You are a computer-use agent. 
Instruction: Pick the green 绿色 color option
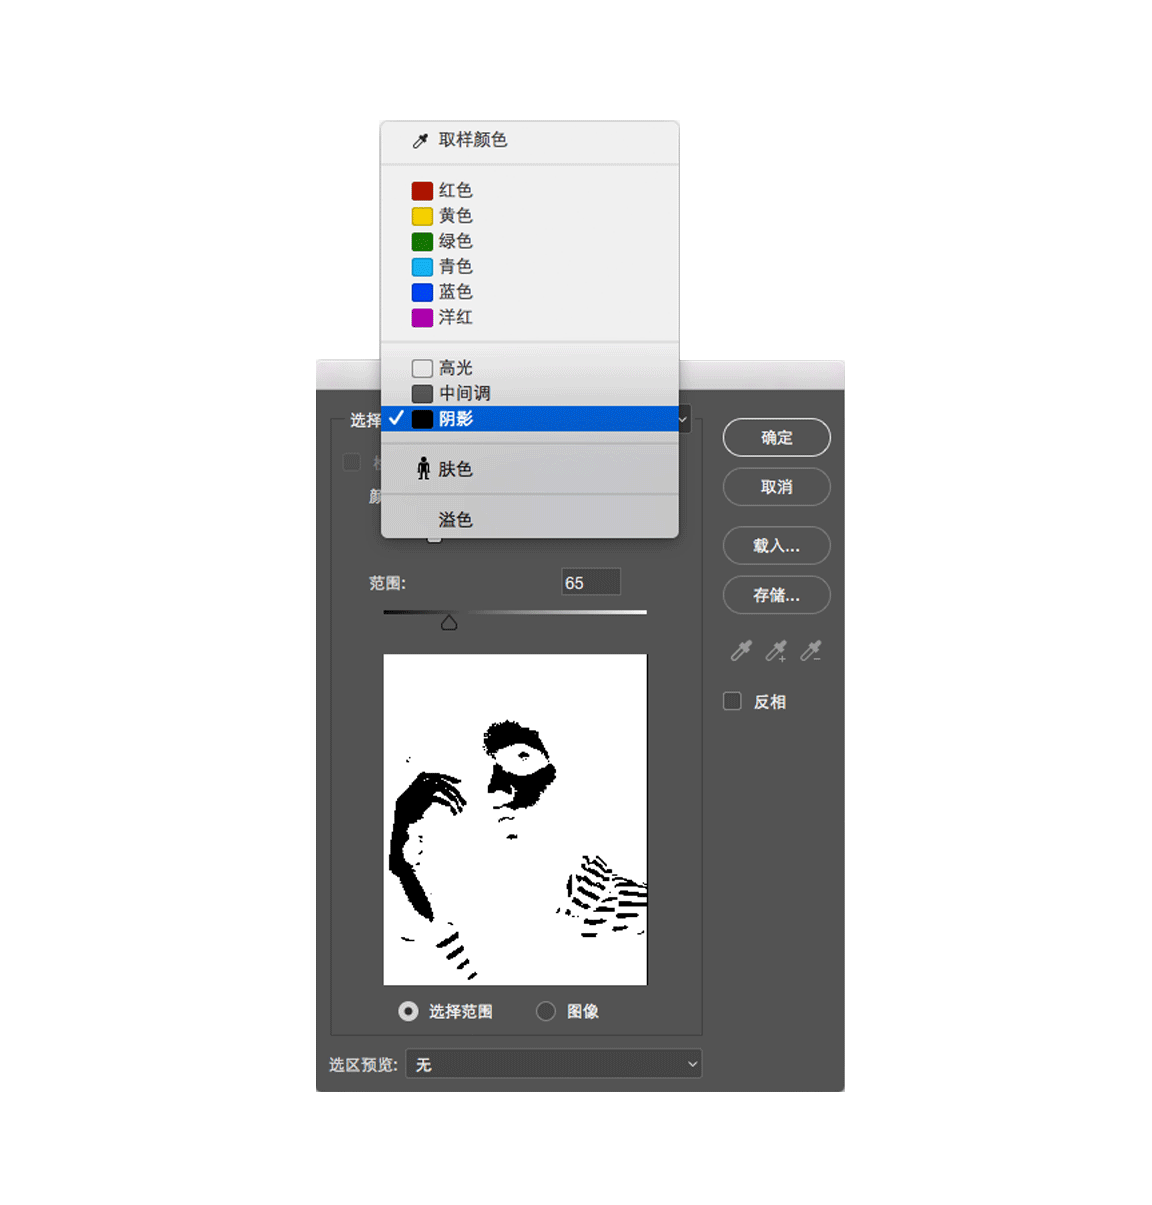coord(455,241)
